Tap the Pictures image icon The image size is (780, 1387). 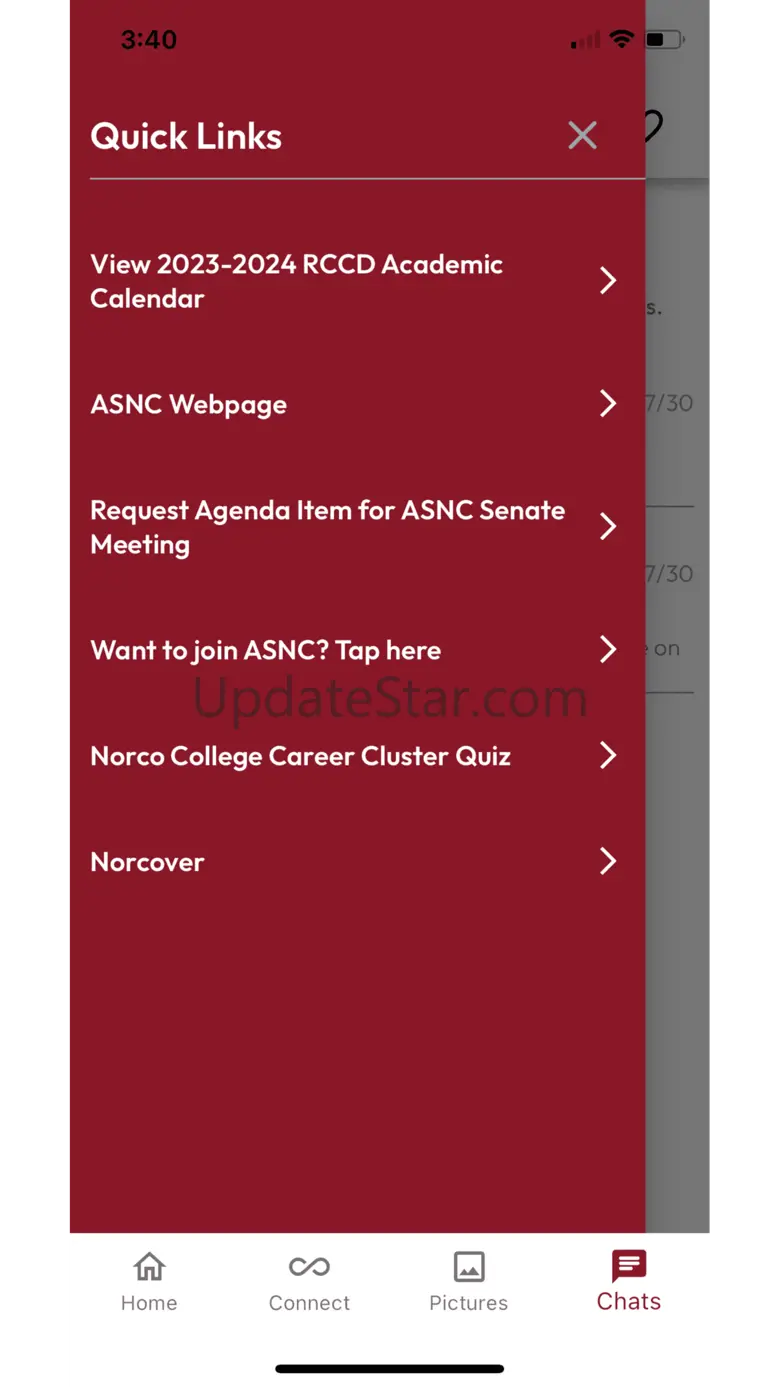(468, 1266)
